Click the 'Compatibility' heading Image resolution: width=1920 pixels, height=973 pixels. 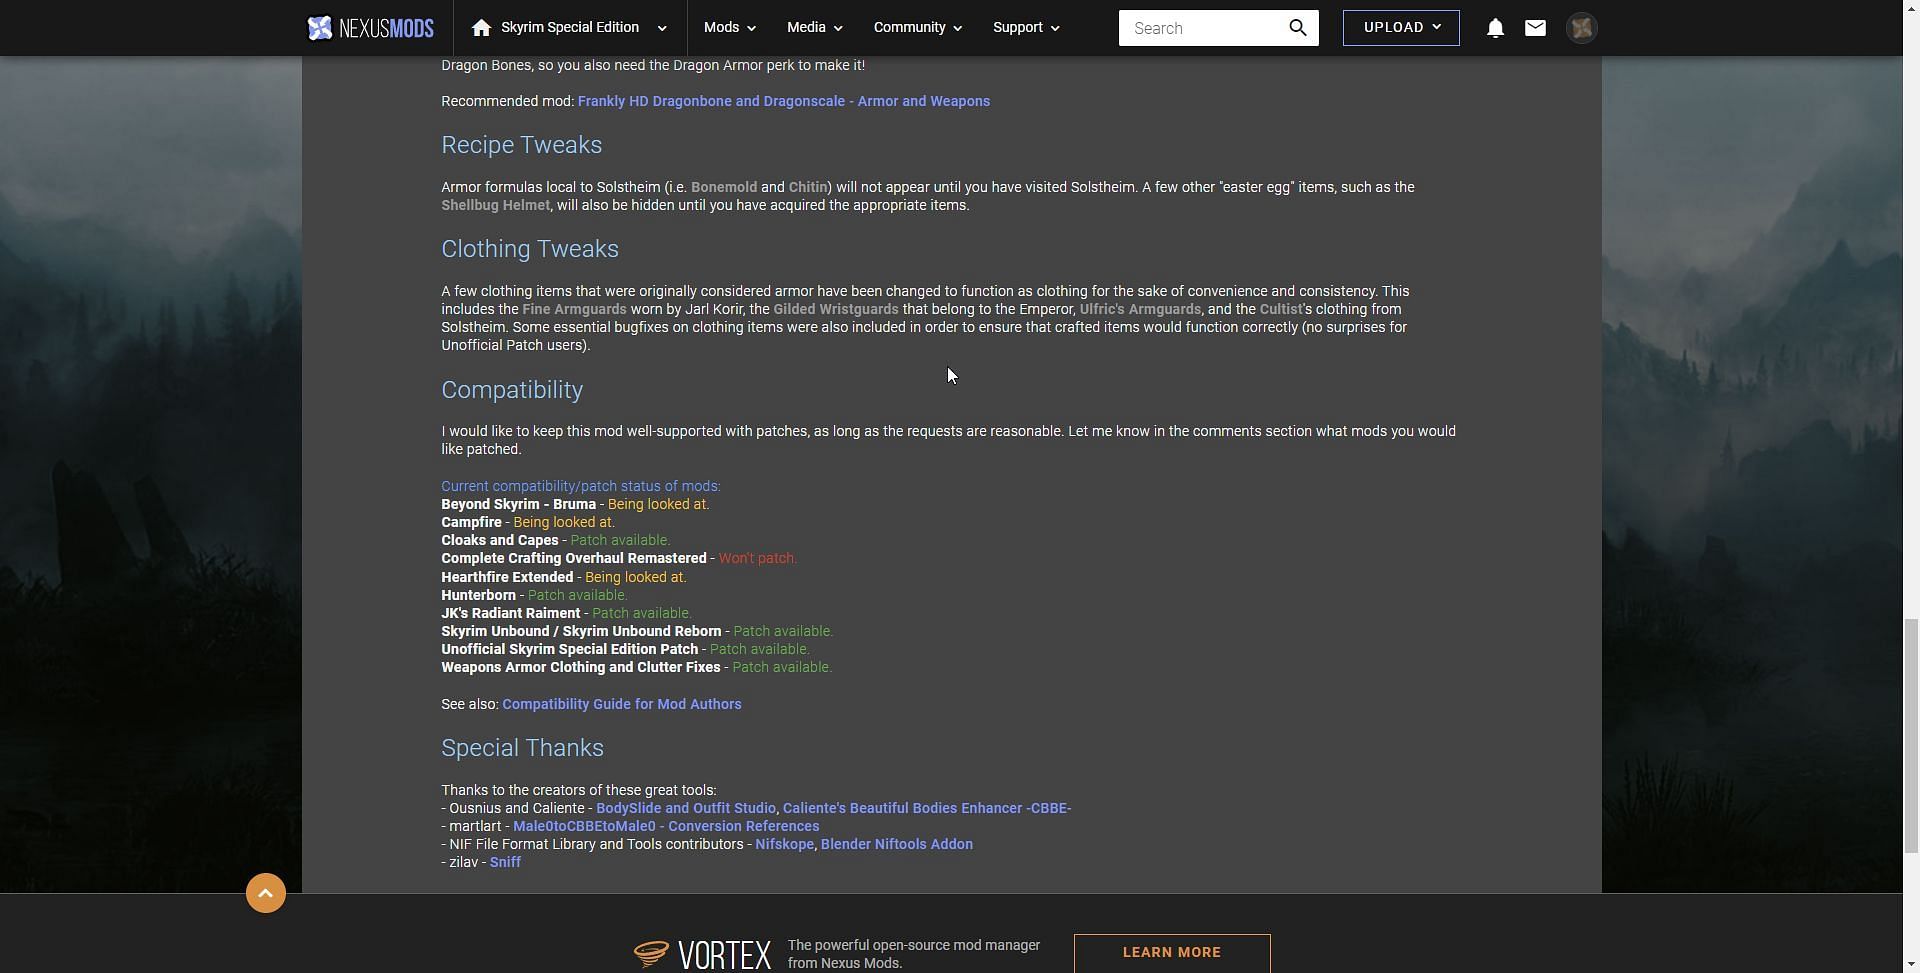(x=512, y=390)
